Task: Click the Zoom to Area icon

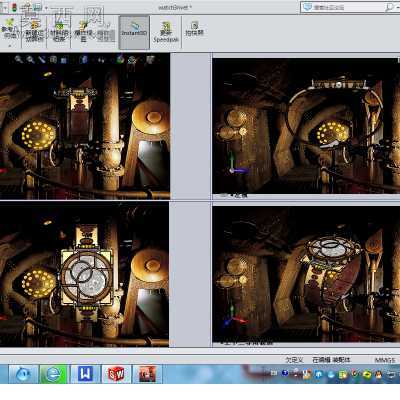Action: (x=30, y=60)
